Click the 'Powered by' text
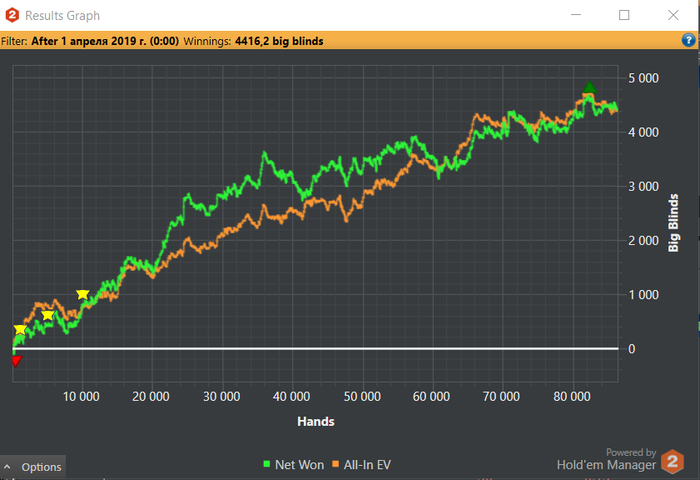The image size is (700, 480). [631, 452]
